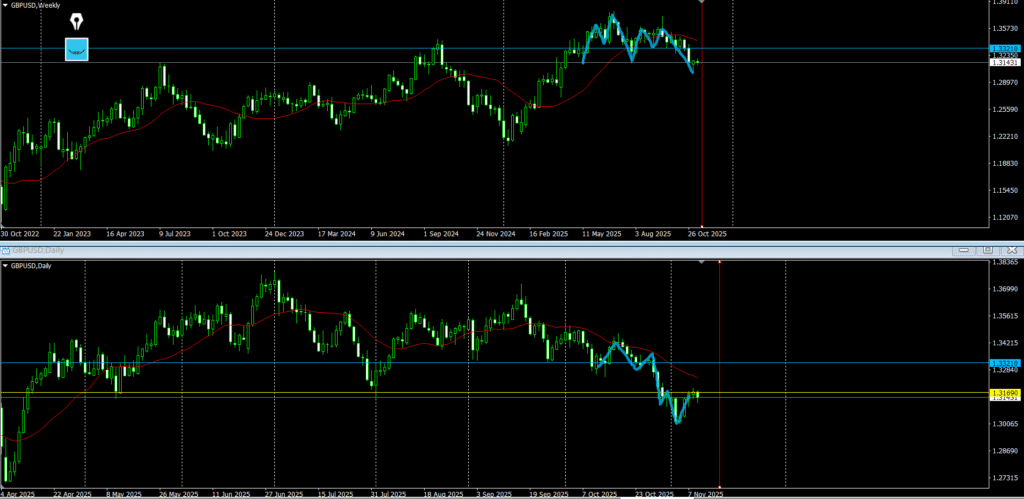Select the yellow 1.31690 price label on daily chart
The height and width of the screenshot is (499, 1024).
[1003, 393]
